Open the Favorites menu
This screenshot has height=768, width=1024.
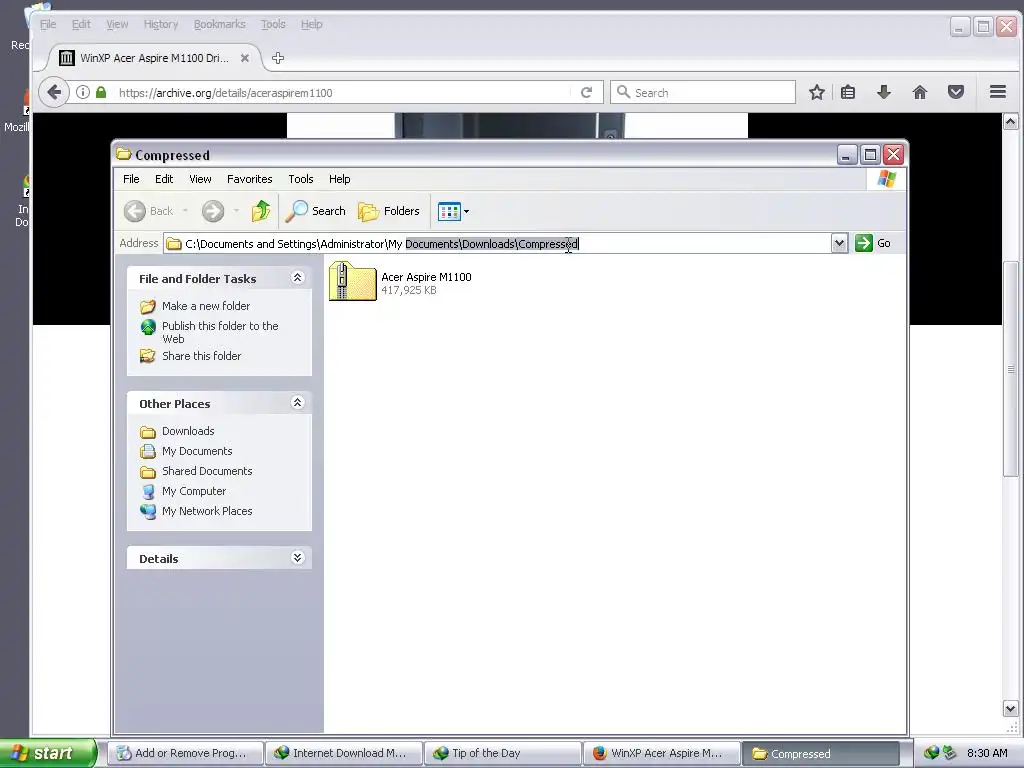[249, 179]
